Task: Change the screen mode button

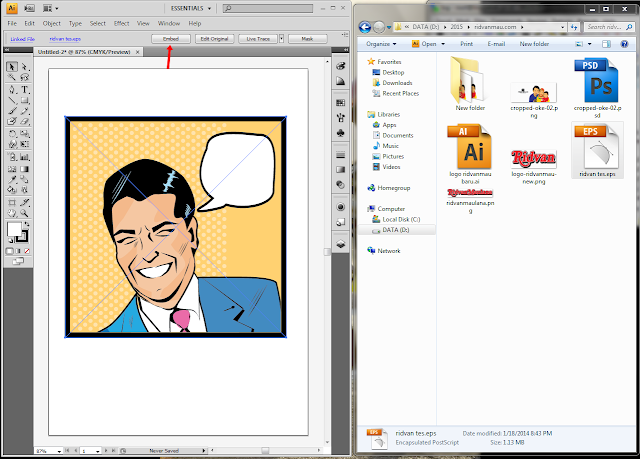Action: (x=18, y=262)
